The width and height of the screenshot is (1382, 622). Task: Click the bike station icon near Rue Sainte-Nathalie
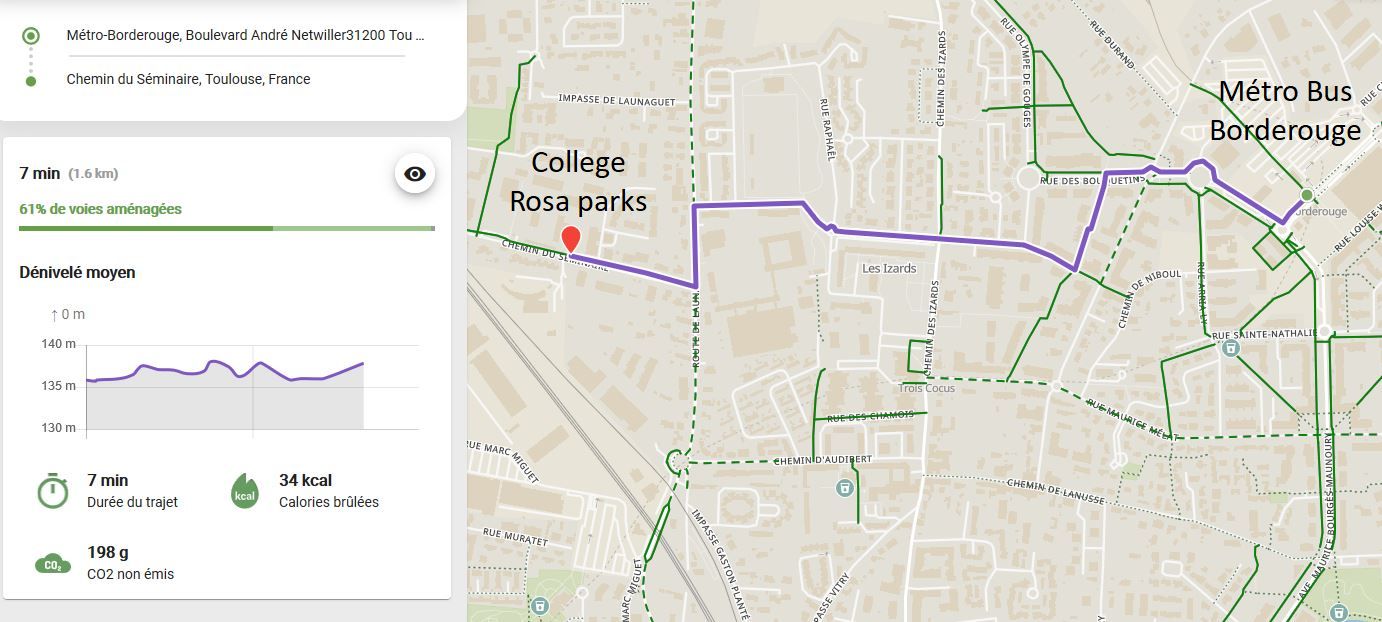point(1230,347)
